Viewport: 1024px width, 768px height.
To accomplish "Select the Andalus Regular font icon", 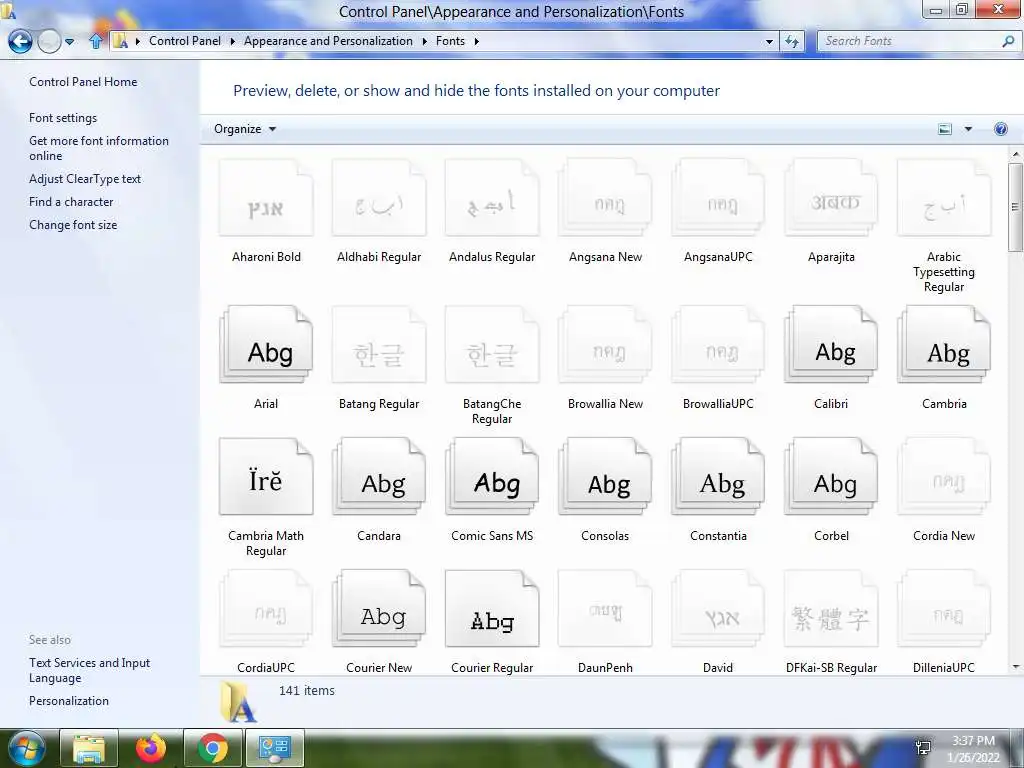I will coord(492,199).
